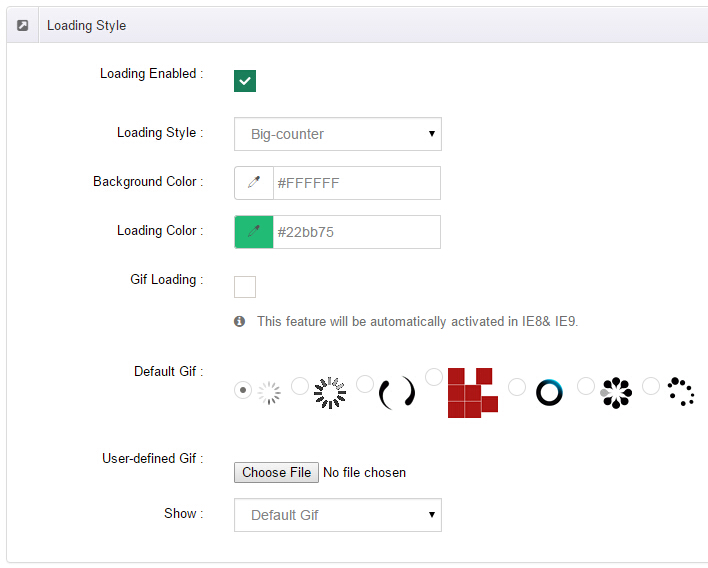
Task: Open the Loading Style Big-counter dropdown
Action: coord(338,134)
